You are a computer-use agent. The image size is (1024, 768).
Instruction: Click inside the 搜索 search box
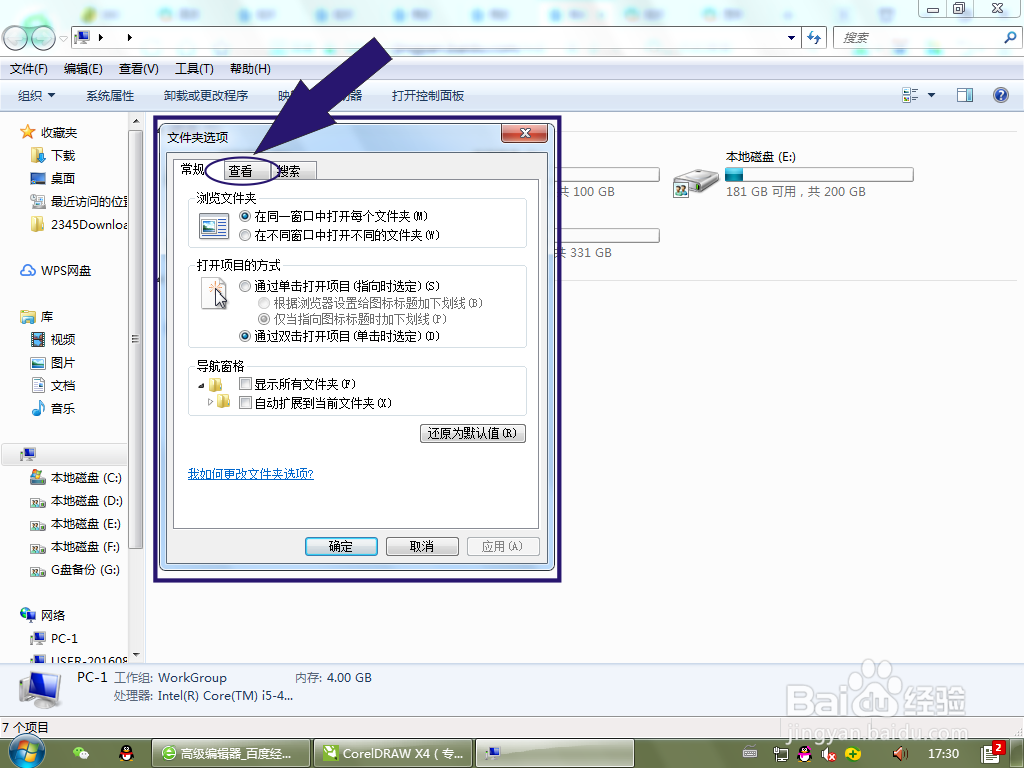pos(920,37)
